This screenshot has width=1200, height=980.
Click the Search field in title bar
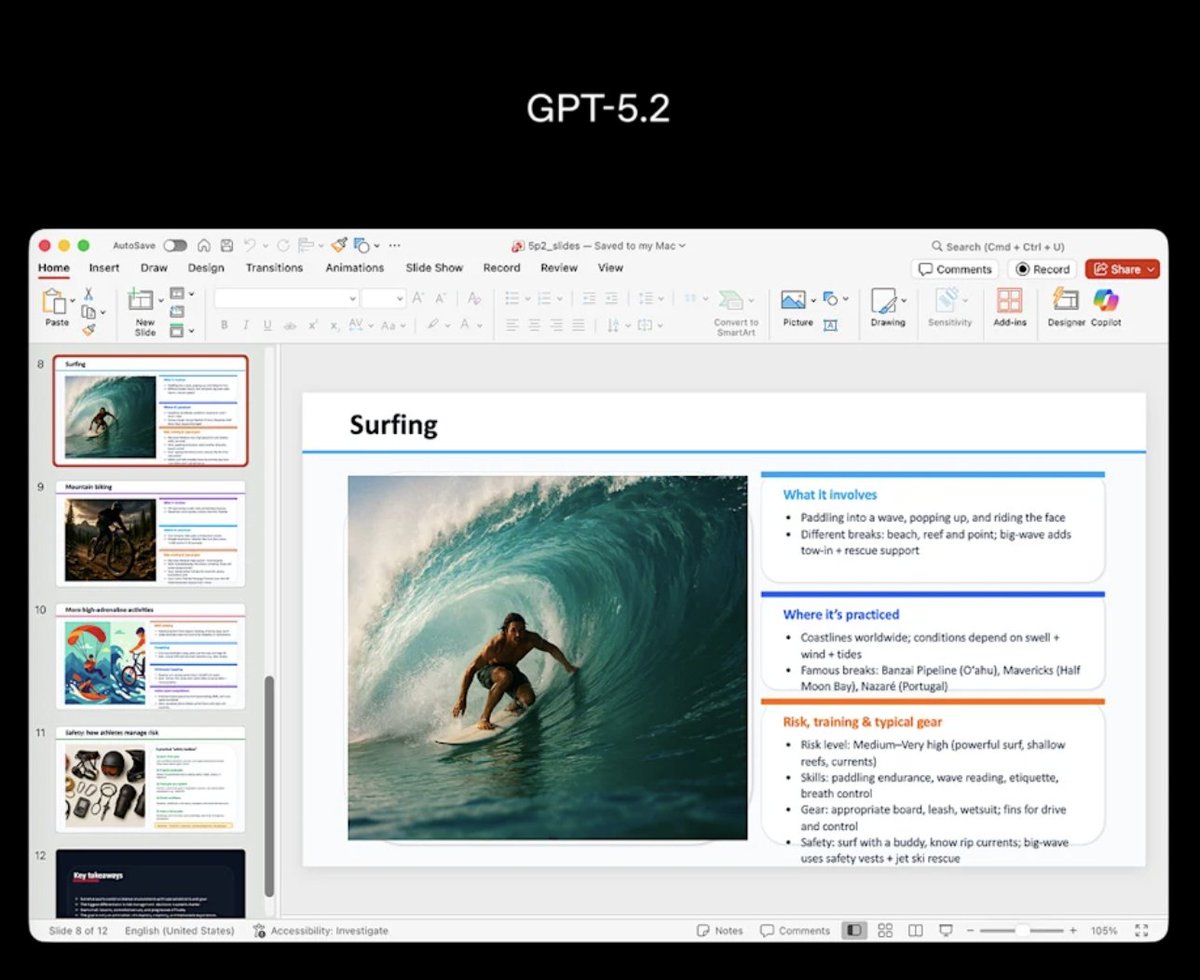[1000, 246]
